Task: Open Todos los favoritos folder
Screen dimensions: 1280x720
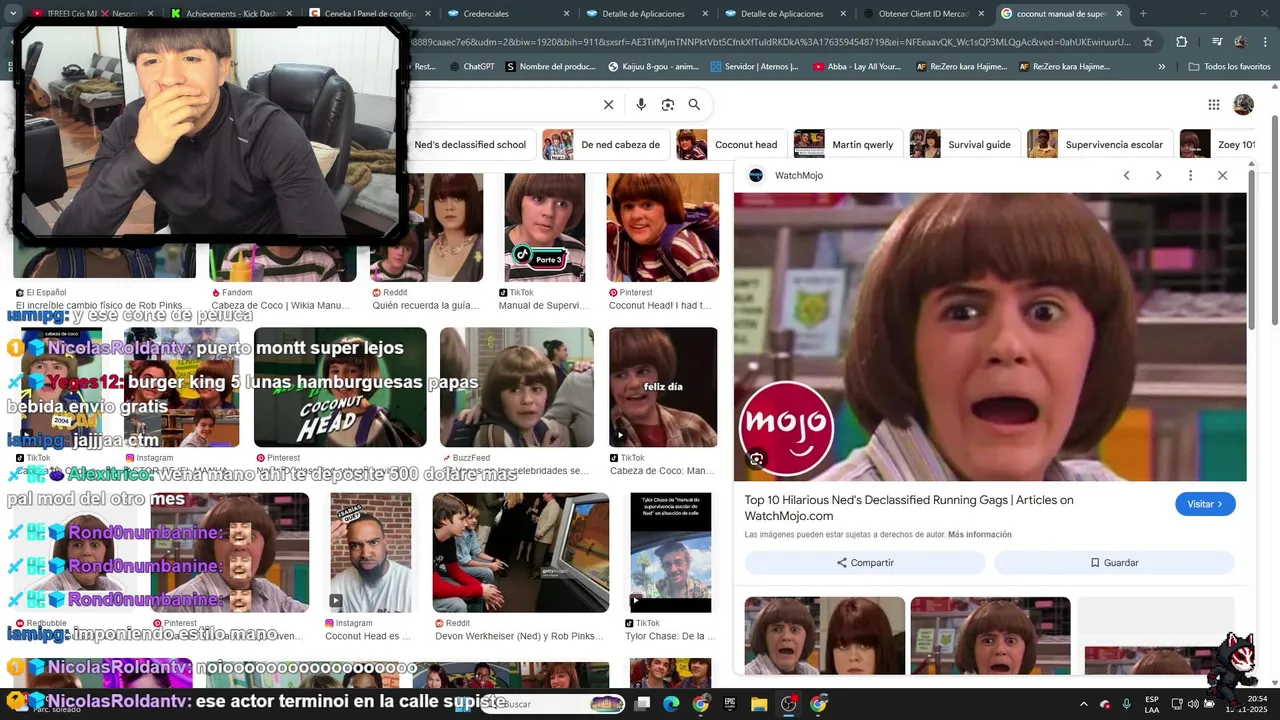Action: pyautogui.click(x=1229, y=67)
